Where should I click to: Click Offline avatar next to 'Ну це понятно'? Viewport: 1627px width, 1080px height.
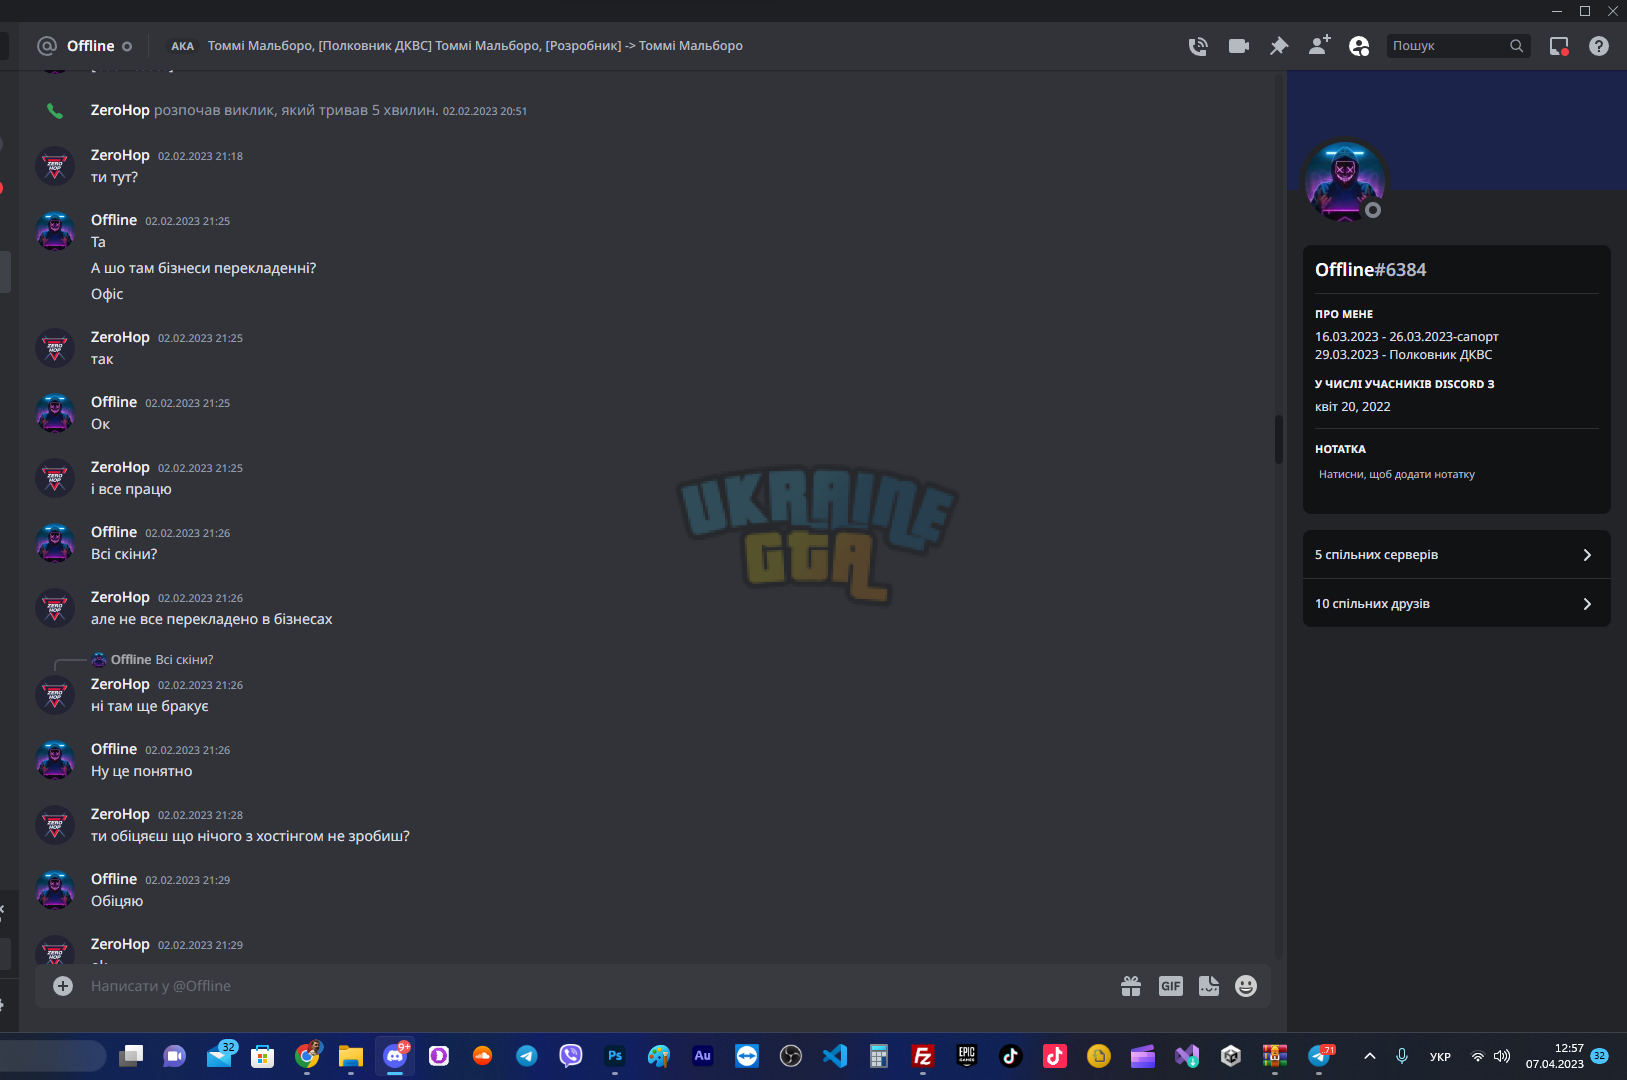coord(55,760)
